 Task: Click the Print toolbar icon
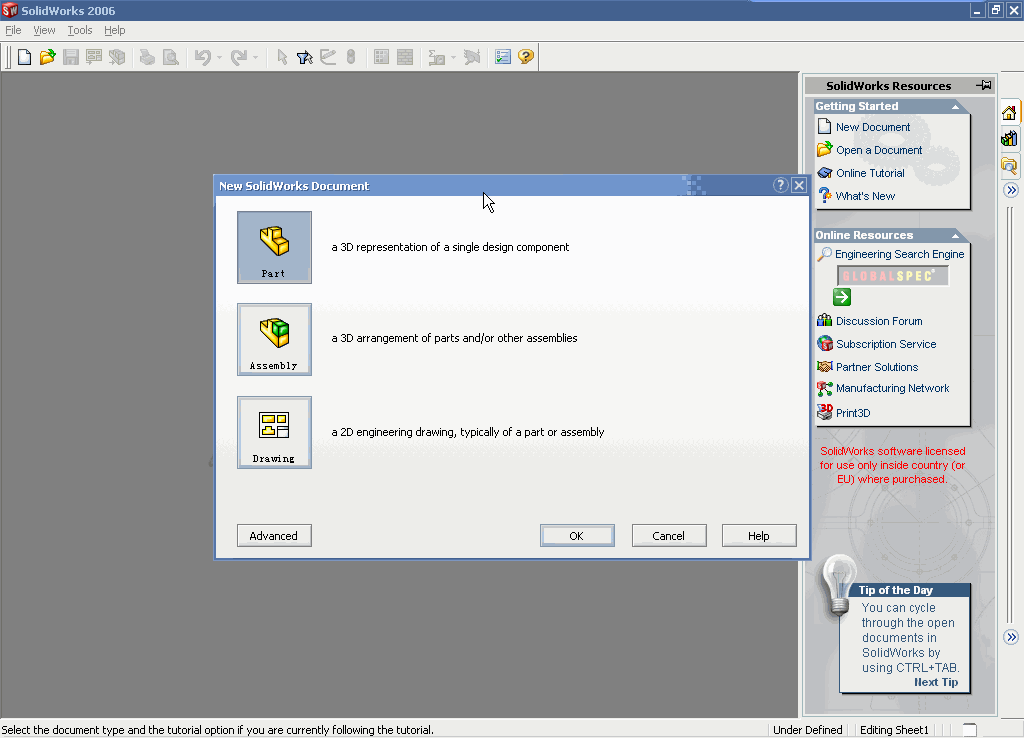click(x=148, y=57)
